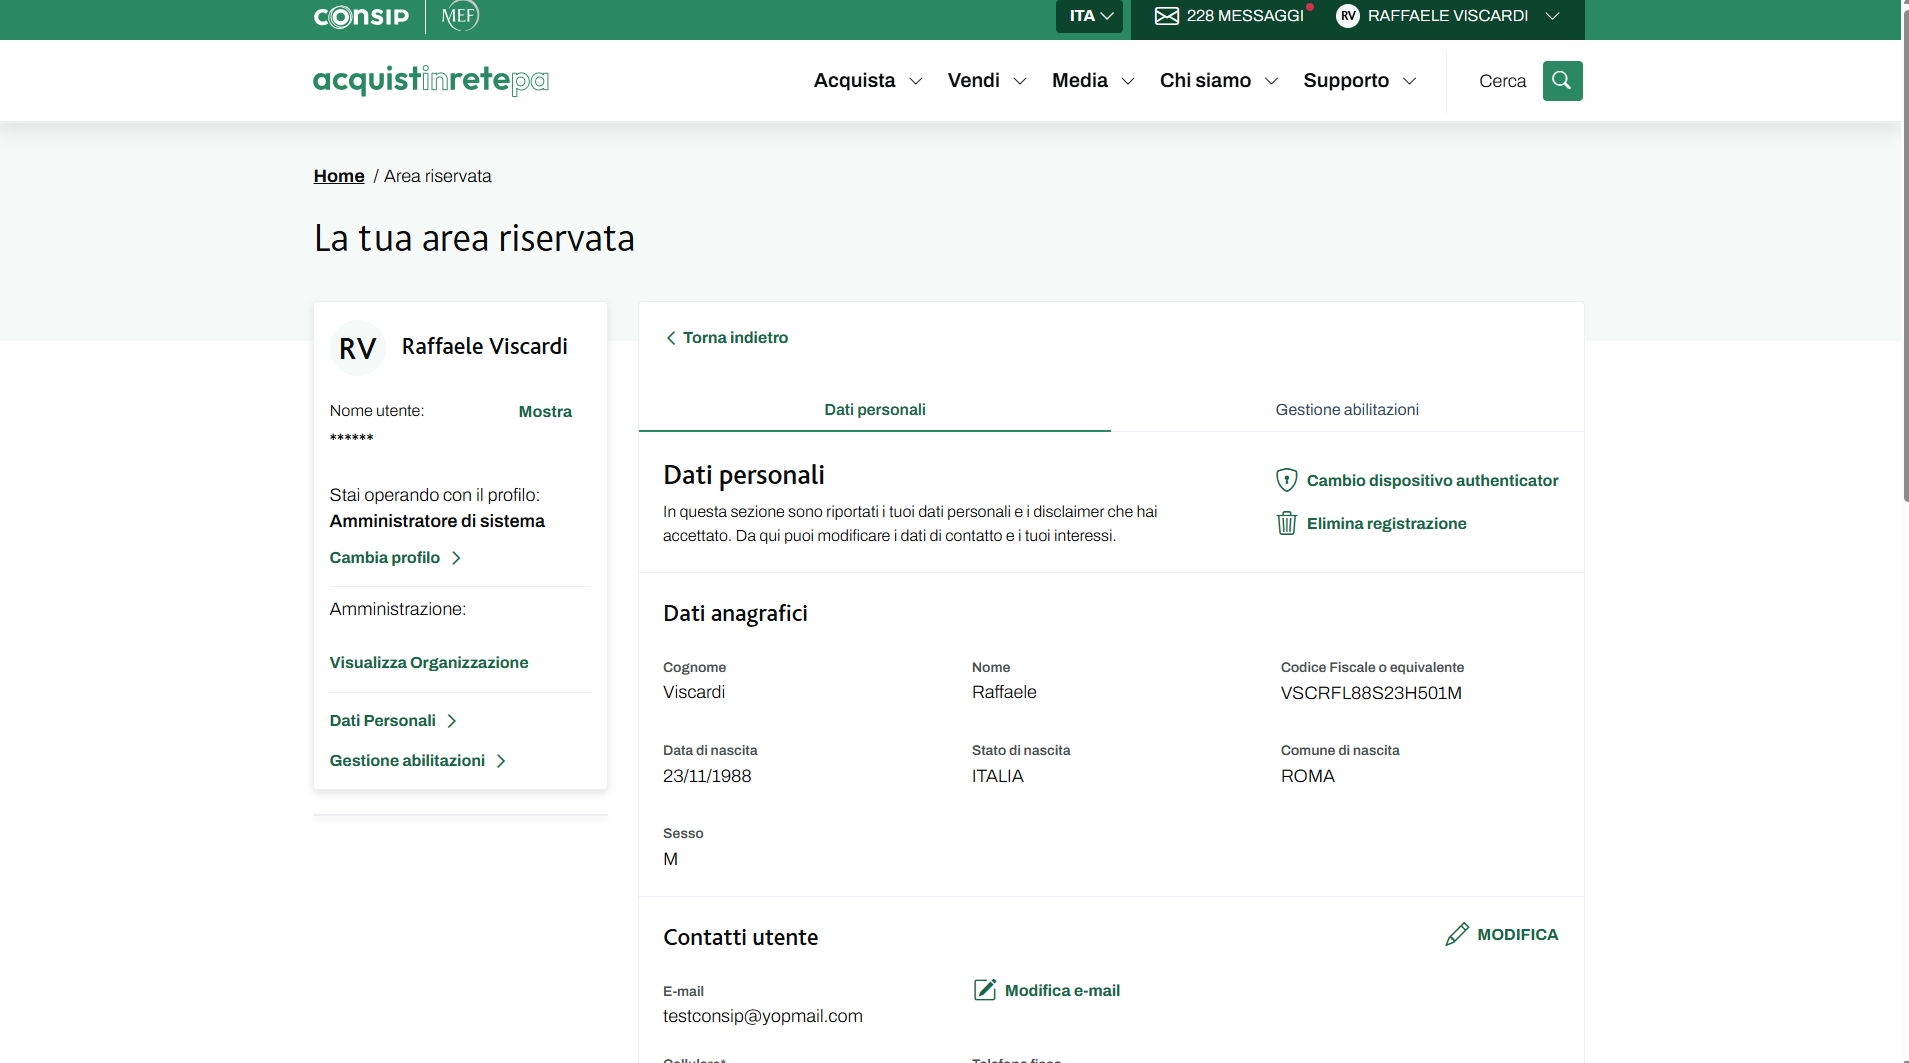Image resolution: width=1909 pixels, height=1063 pixels.
Task: Click the RV avatar in top bar
Action: coord(1347,16)
